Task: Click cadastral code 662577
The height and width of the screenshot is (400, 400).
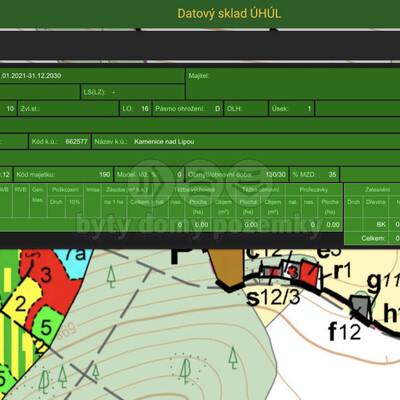Action: click(x=76, y=142)
